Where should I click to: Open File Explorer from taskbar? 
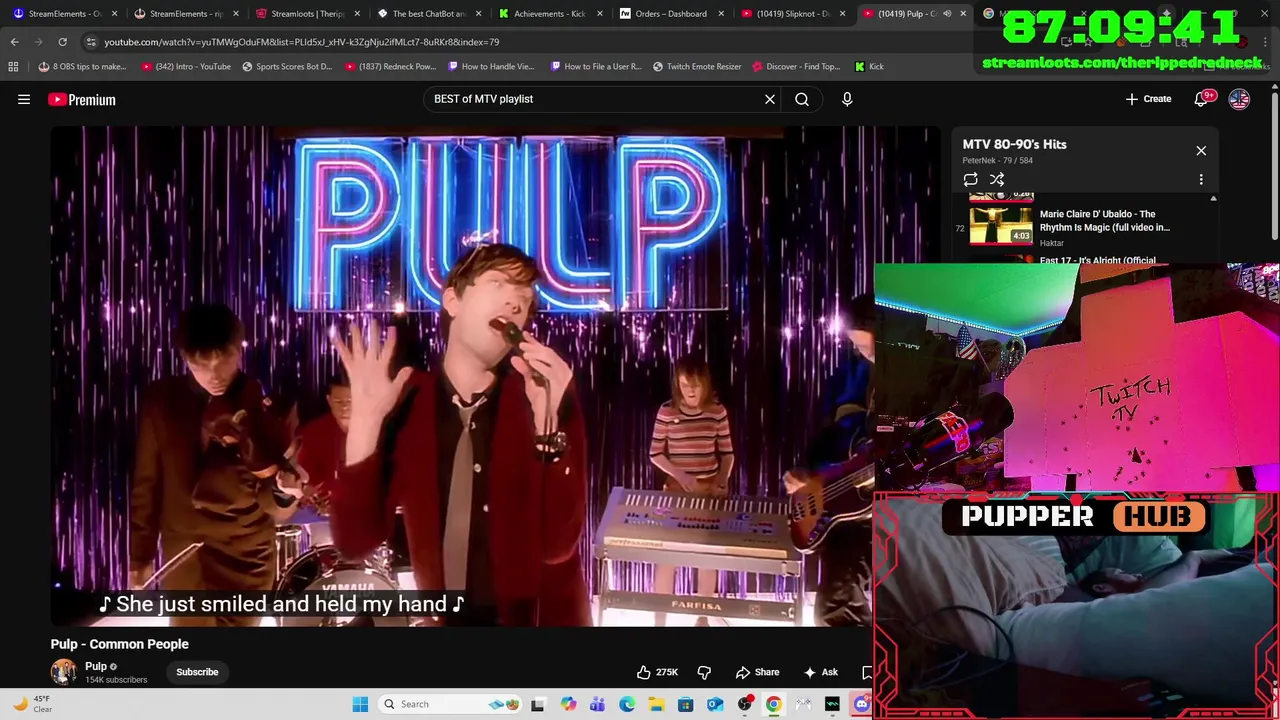(x=656, y=704)
